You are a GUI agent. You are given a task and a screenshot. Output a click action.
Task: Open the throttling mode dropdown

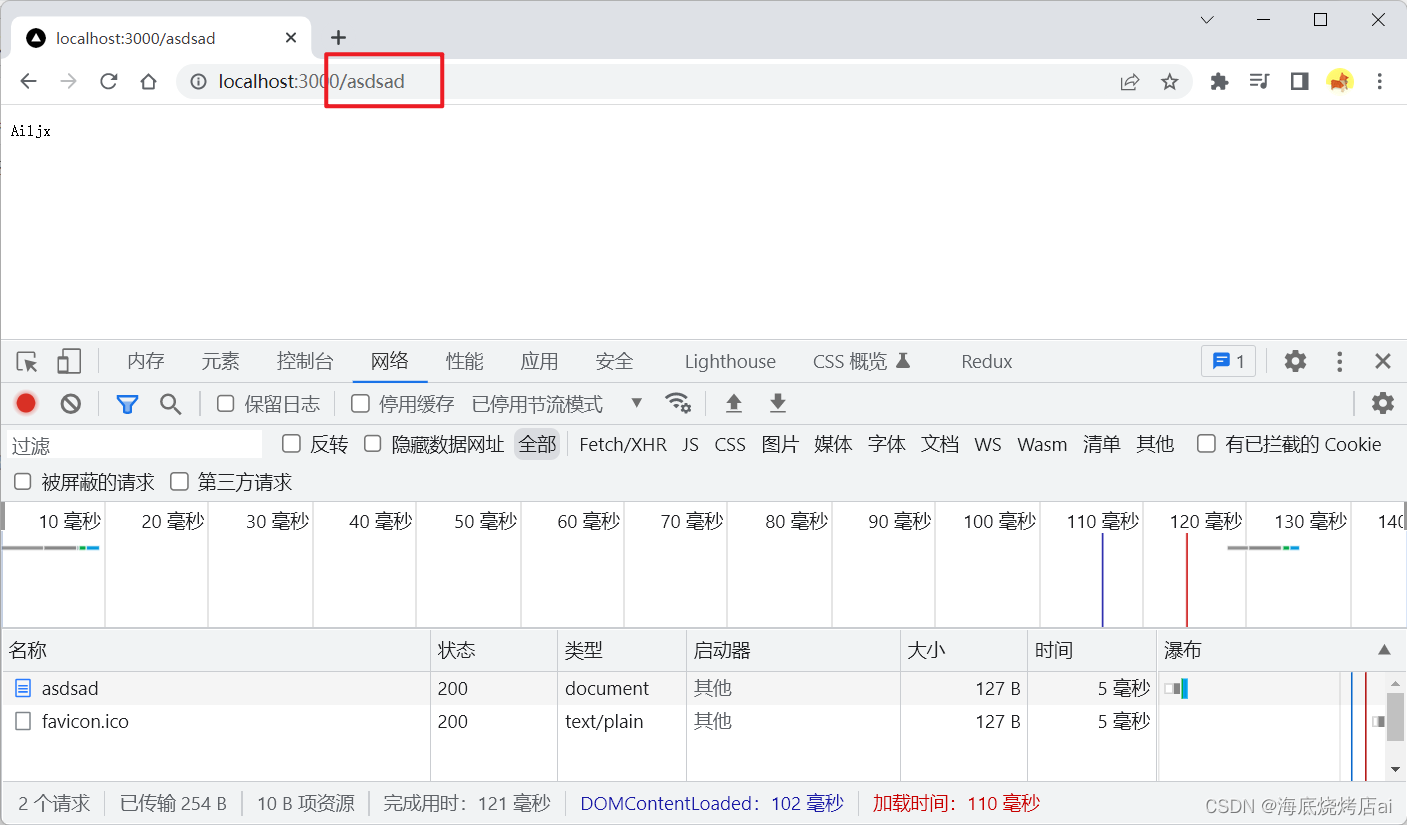(x=636, y=403)
